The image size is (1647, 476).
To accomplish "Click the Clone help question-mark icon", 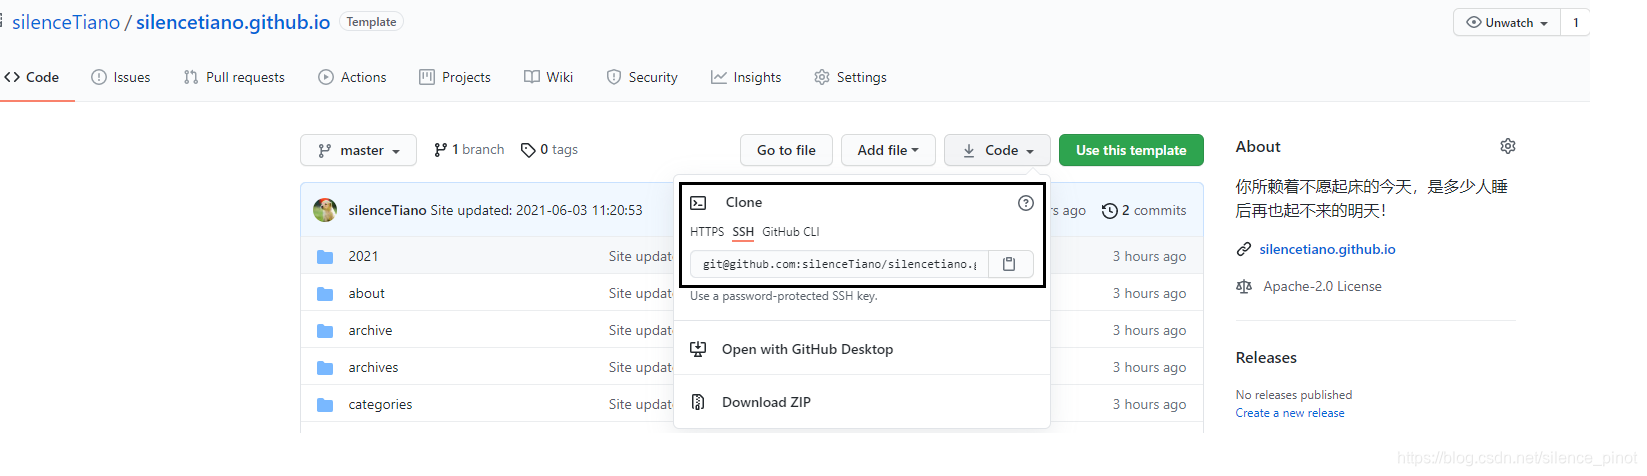I will 1025,203.
